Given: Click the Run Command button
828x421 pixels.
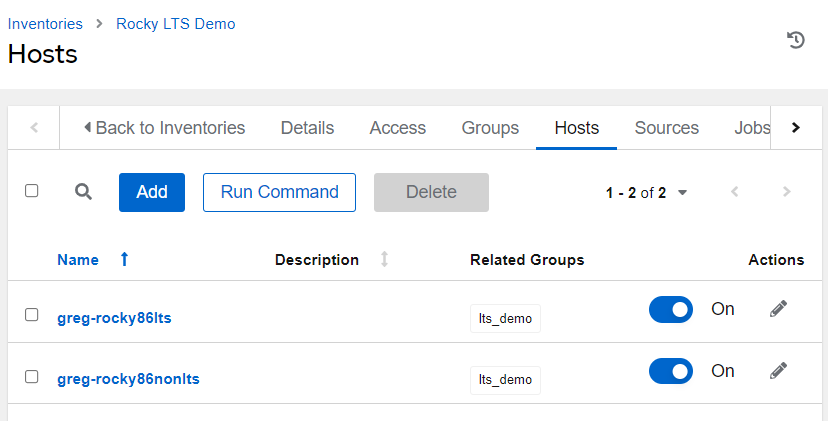Looking at the screenshot, I should click(279, 192).
